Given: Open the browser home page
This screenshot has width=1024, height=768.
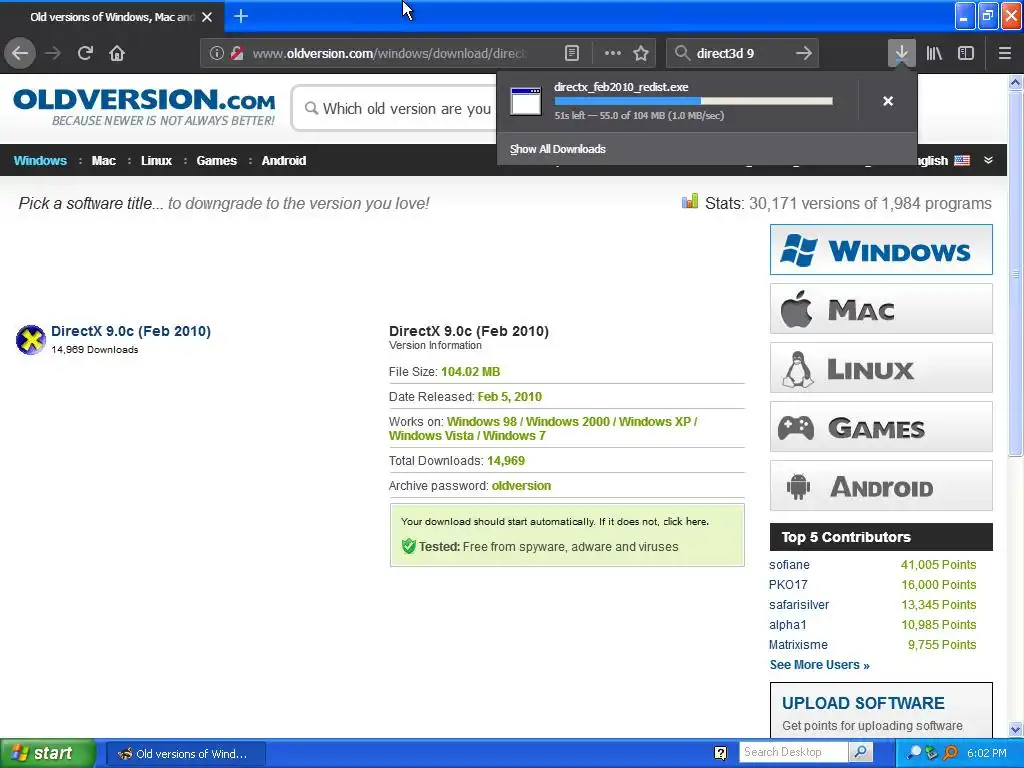Looking at the screenshot, I should [x=117, y=53].
